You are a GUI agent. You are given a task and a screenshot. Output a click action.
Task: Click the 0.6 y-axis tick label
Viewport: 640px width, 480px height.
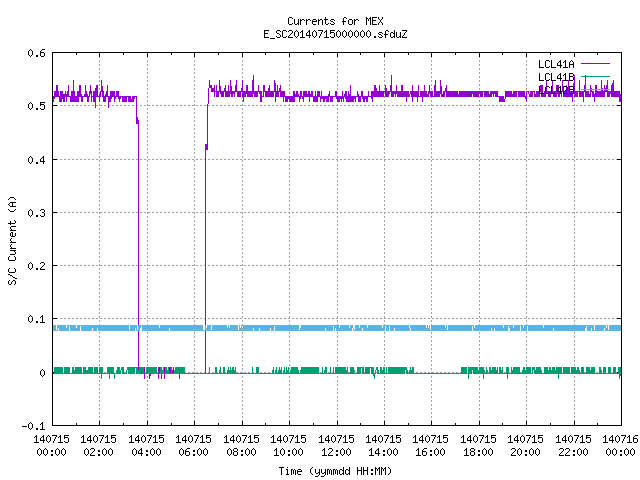coord(36,53)
